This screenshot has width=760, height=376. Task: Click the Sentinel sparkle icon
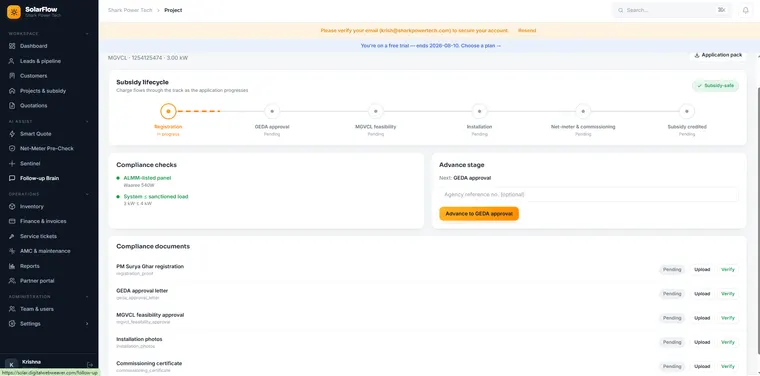click(x=12, y=163)
